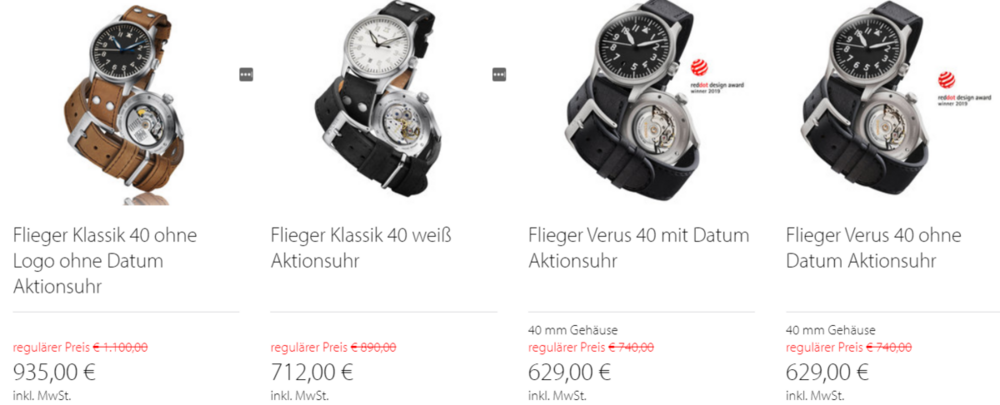Click the struck-through regular price € 1.100,00
The width and height of the screenshot is (1000, 405).
tap(121, 348)
